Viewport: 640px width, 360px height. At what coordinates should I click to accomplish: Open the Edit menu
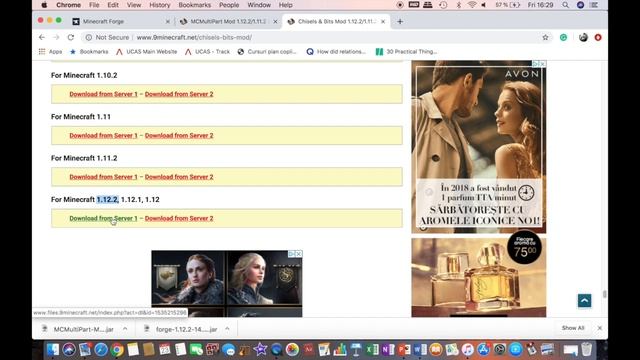113,5
